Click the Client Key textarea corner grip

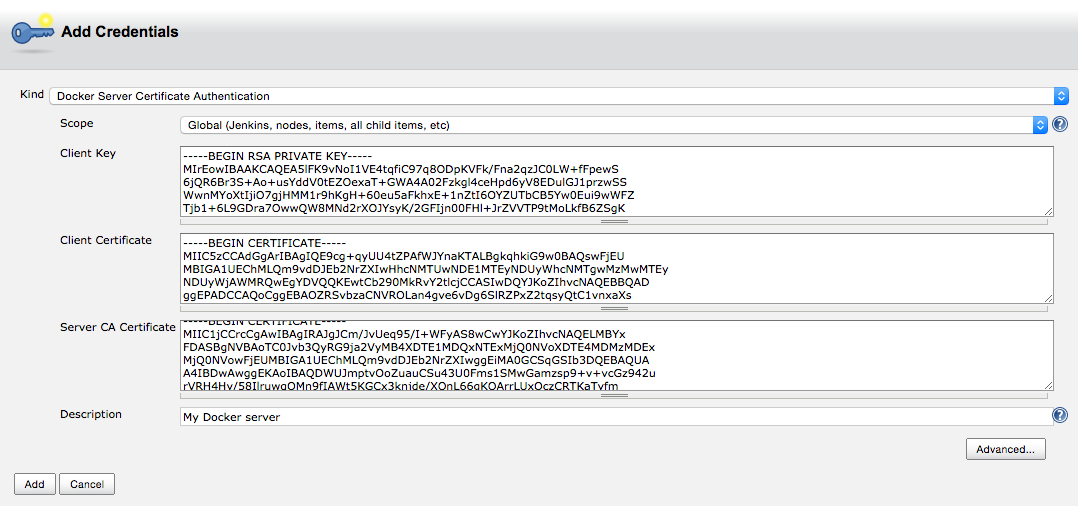point(1048,212)
